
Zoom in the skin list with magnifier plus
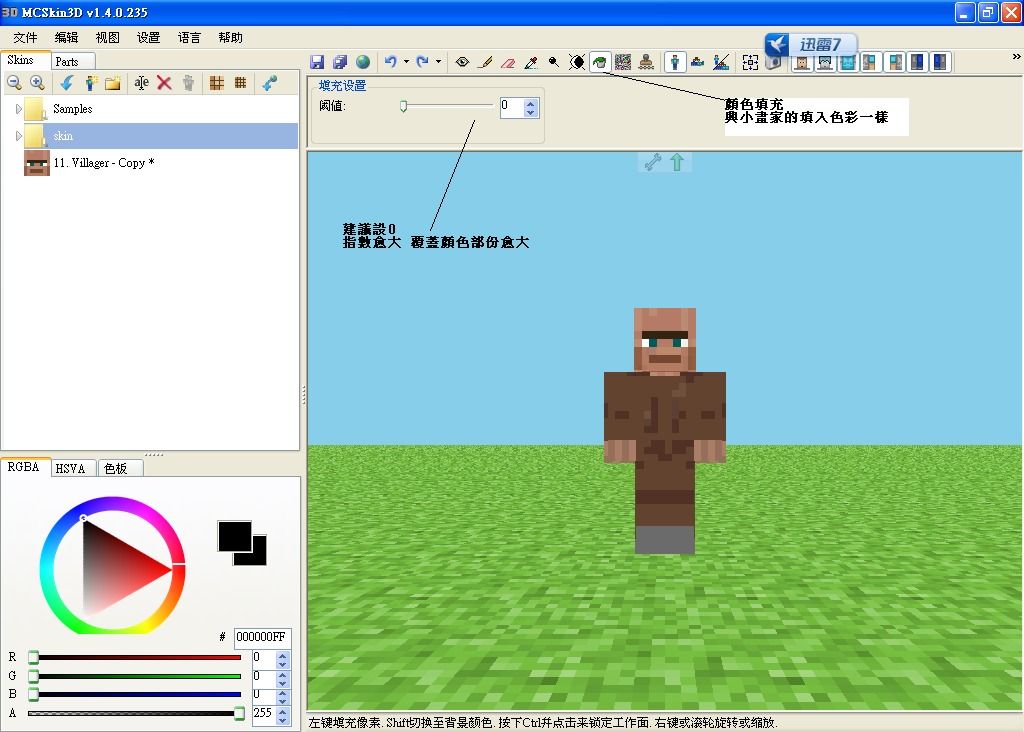click(x=37, y=84)
